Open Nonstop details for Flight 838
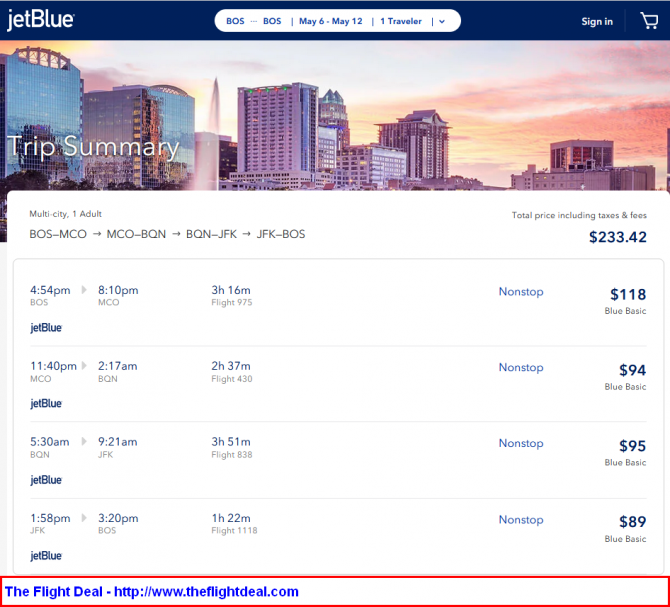Viewport: 670px width, 607px height. click(521, 443)
